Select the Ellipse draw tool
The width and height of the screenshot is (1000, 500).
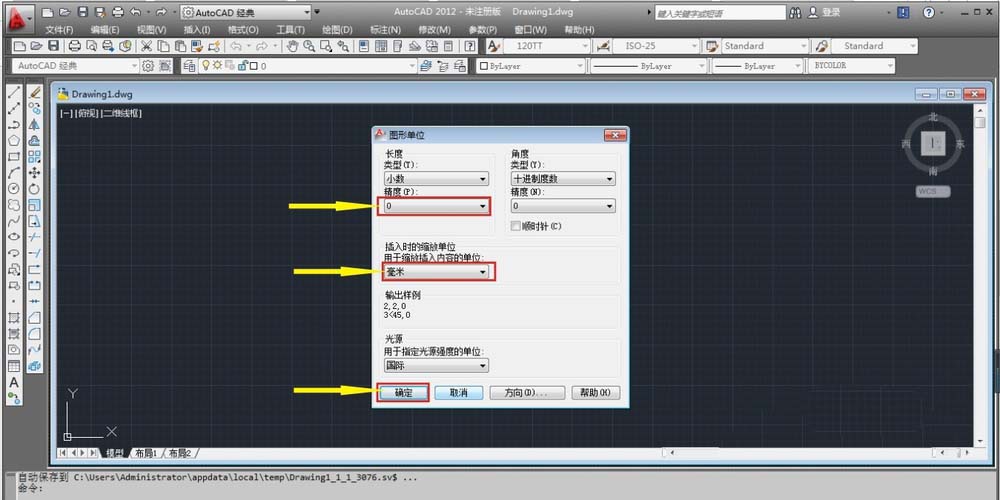(x=13, y=237)
